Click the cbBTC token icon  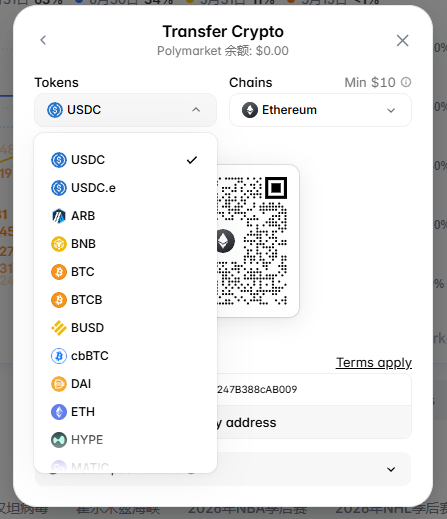tap(59, 356)
